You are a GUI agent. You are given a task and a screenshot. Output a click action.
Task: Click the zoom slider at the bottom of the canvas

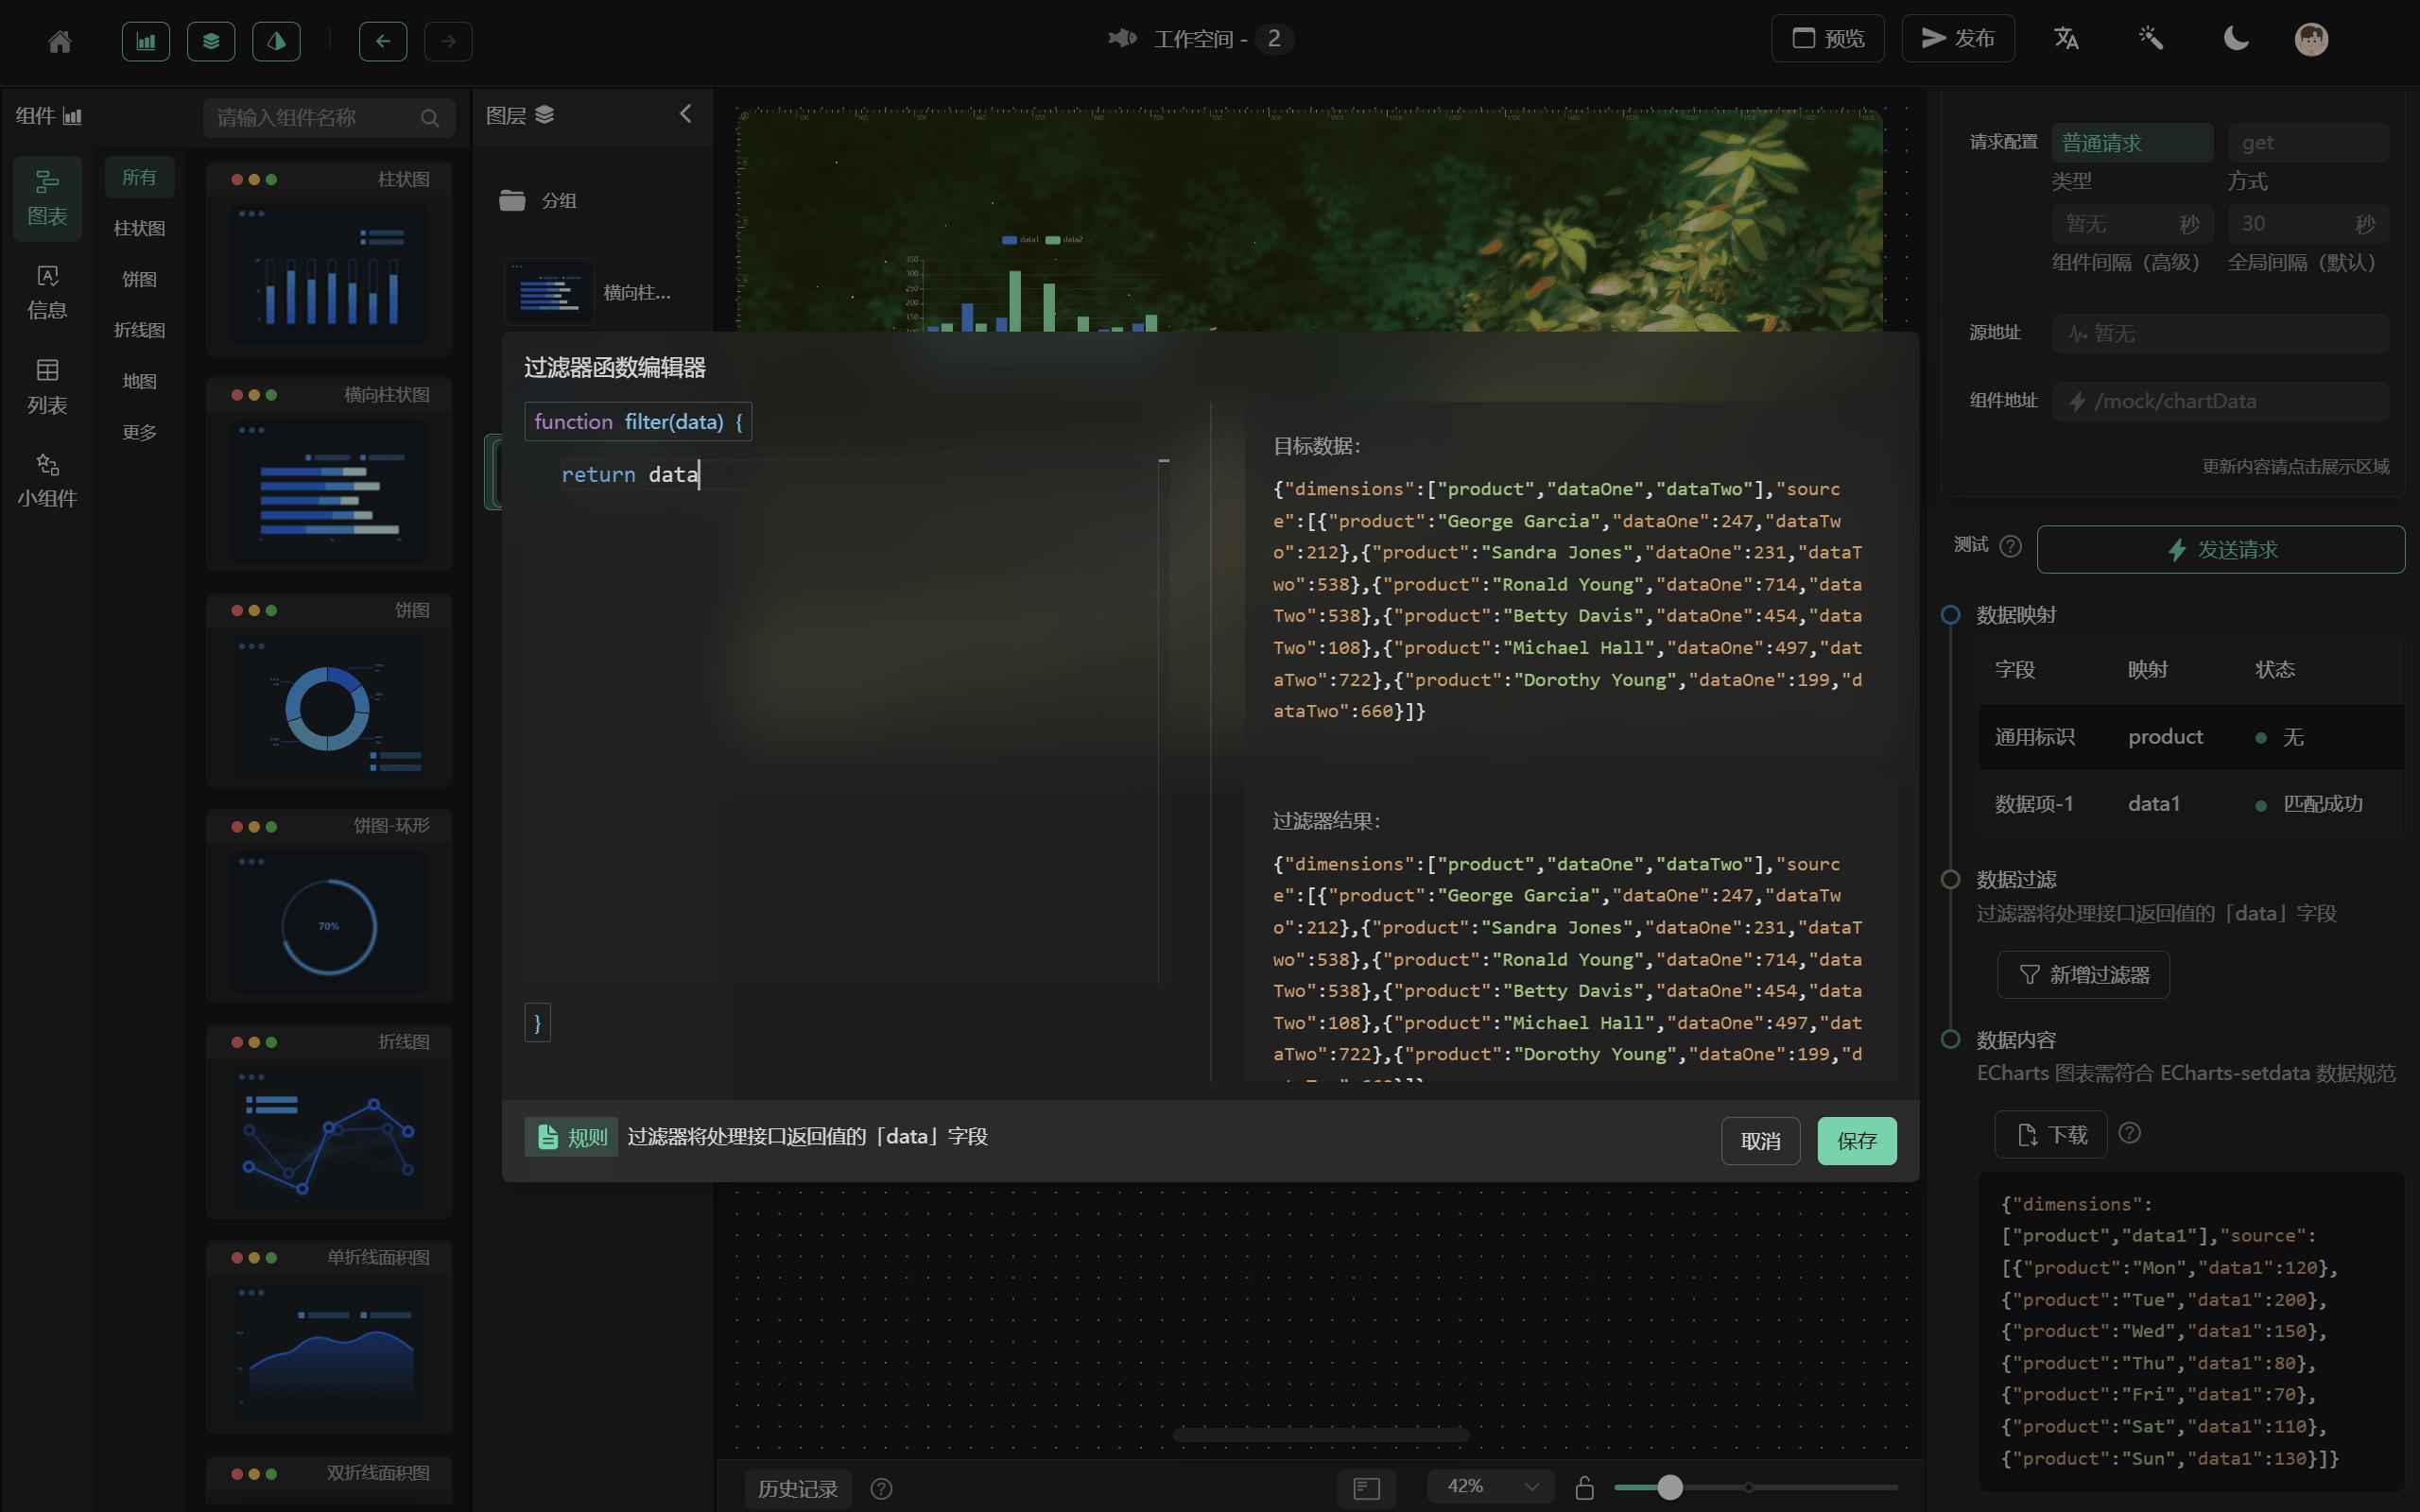[x=1668, y=1487]
